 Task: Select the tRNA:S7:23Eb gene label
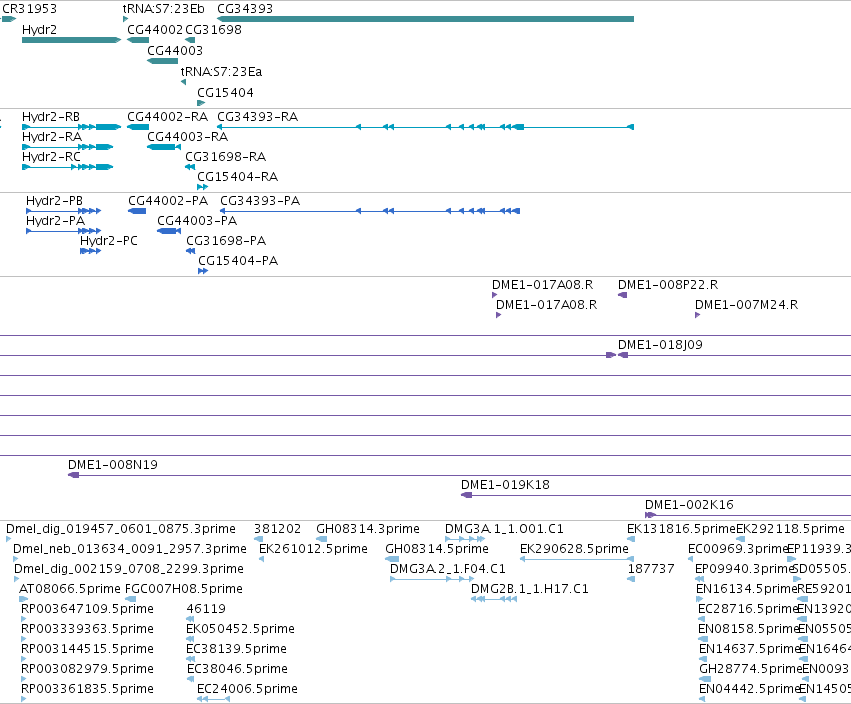coord(163,9)
